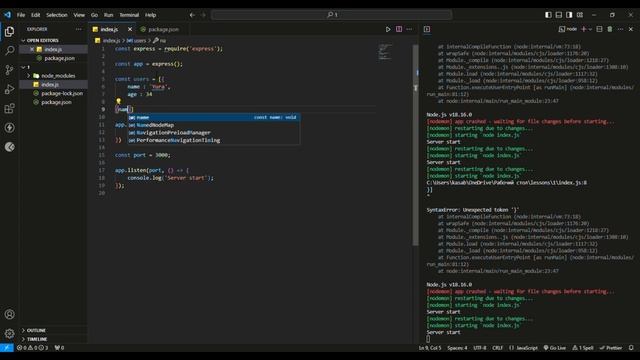Viewport: 640px width, 360px height.
Task: Go back with the left arrow
Action: point(192,15)
